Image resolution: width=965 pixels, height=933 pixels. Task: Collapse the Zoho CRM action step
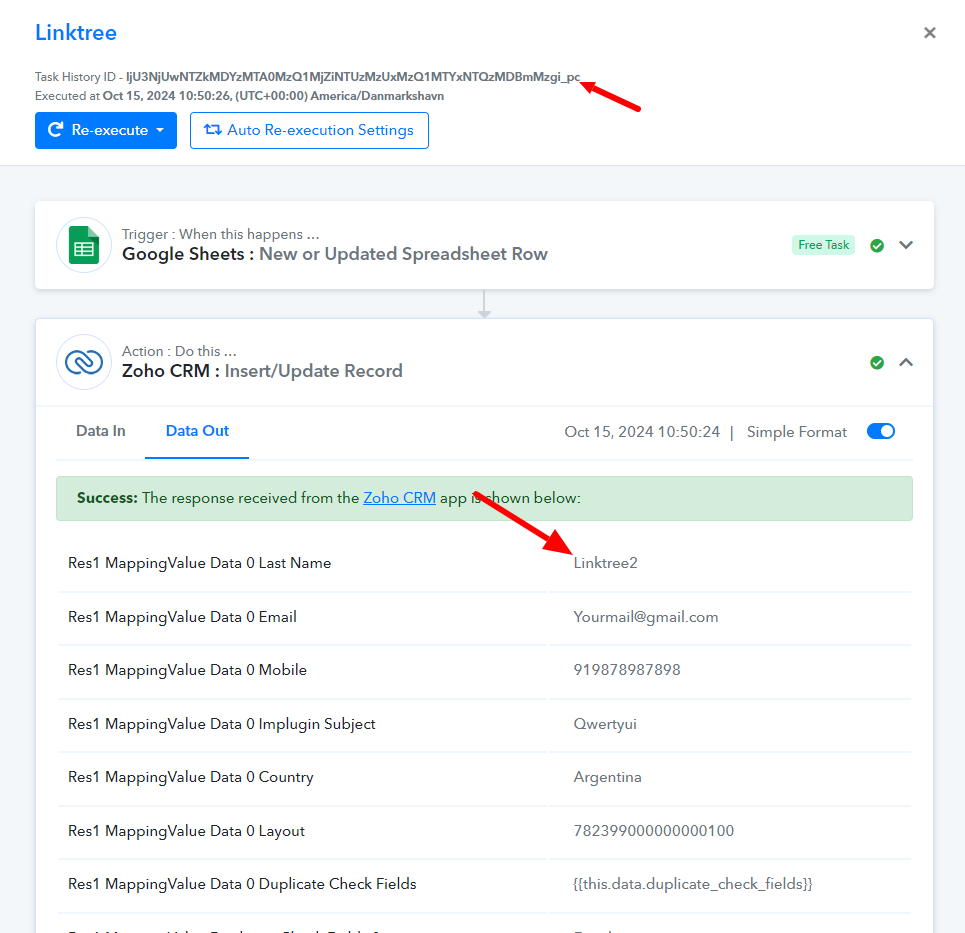click(x=906, y=362)
